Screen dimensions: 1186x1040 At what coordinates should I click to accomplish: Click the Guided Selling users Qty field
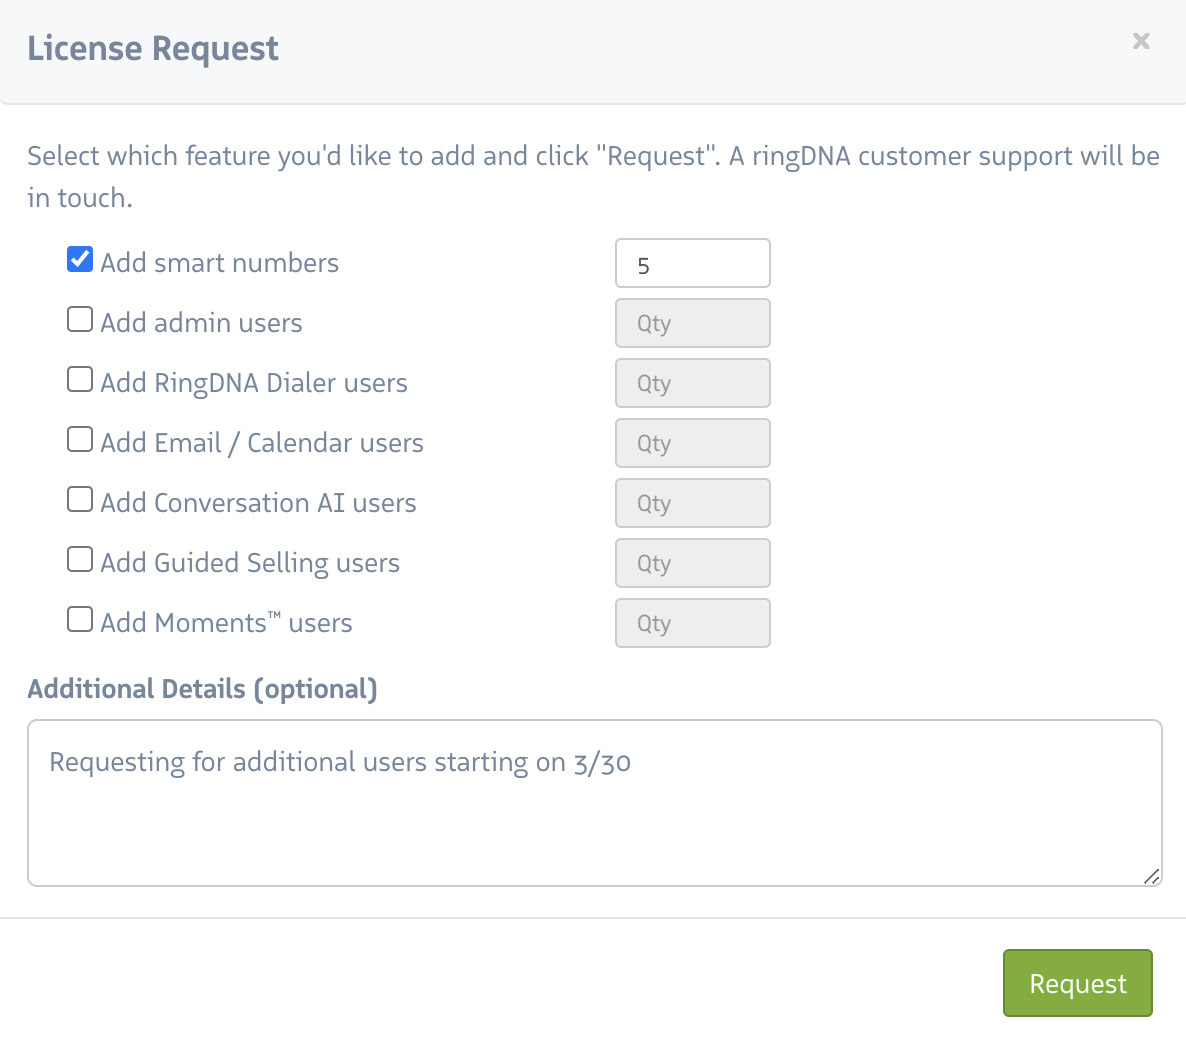pos(692,564)
